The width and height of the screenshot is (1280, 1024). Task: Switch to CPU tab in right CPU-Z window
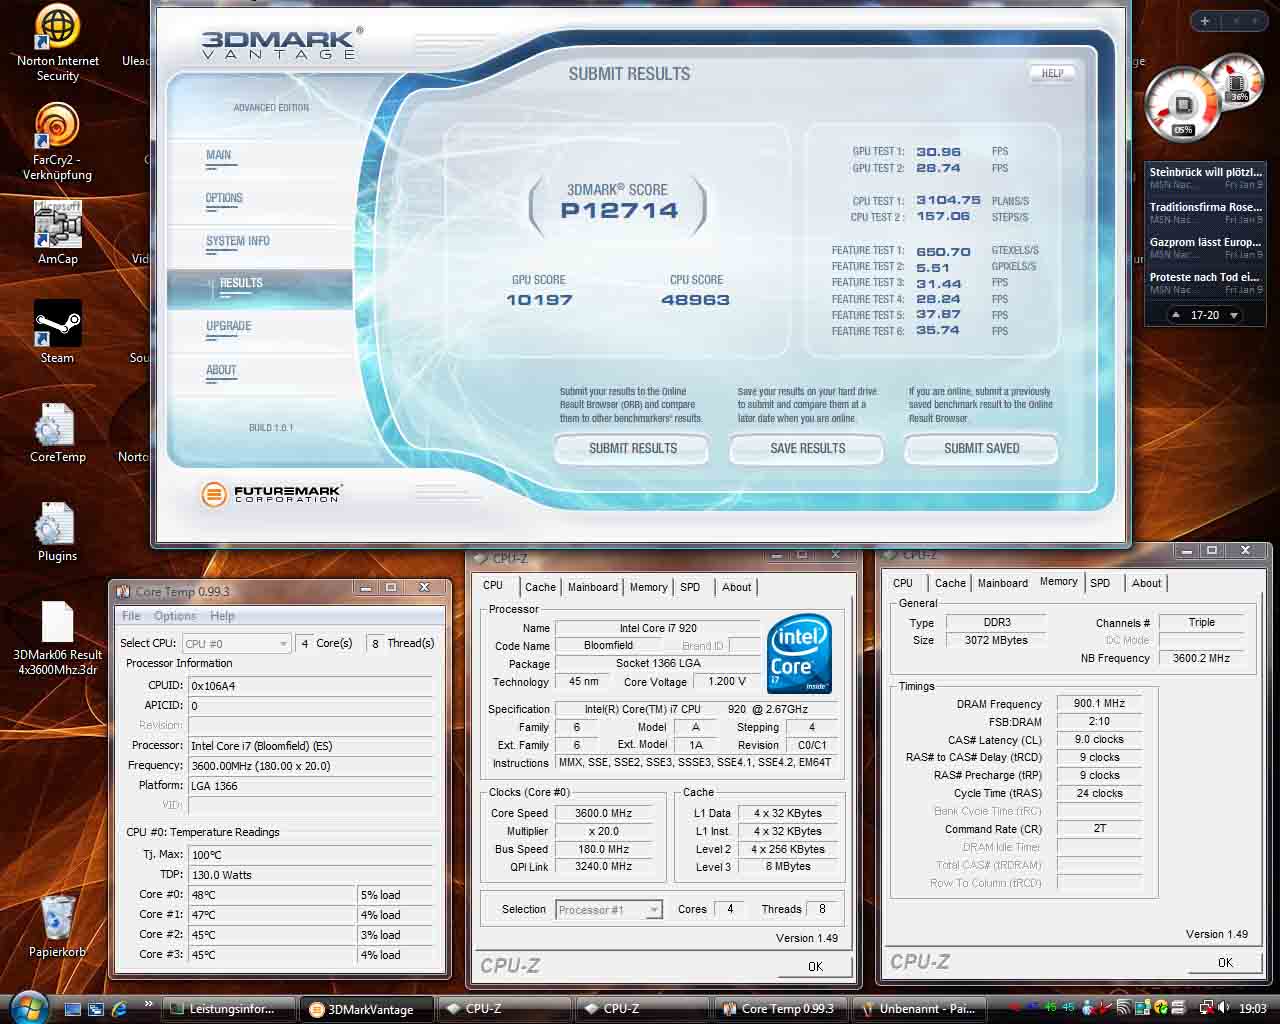pyautogui.click(x=903, y=583)
